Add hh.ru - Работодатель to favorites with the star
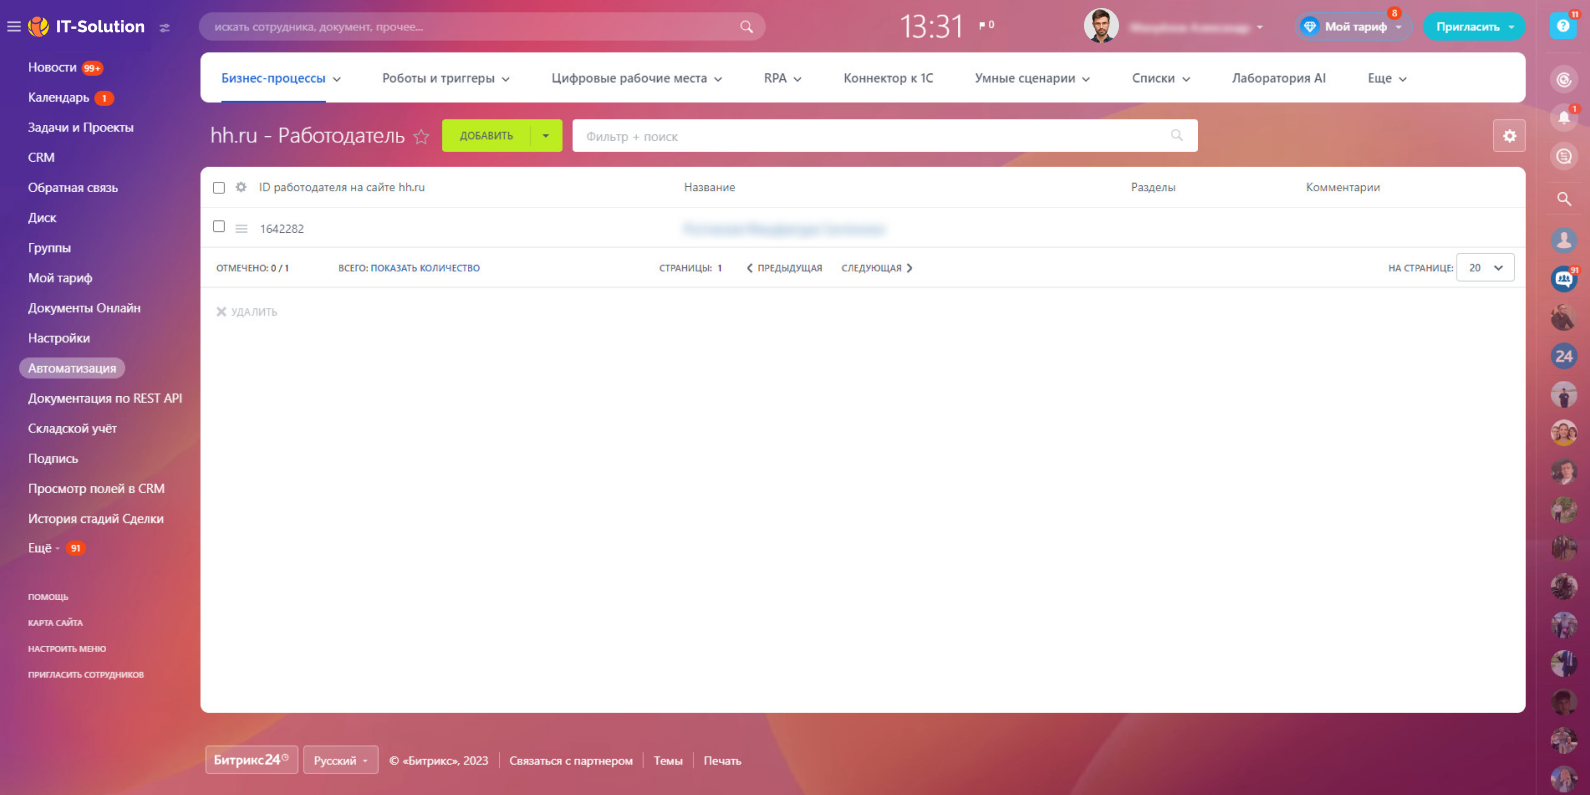This screenshot has height=795, width=1590. (x=421, y=137)
